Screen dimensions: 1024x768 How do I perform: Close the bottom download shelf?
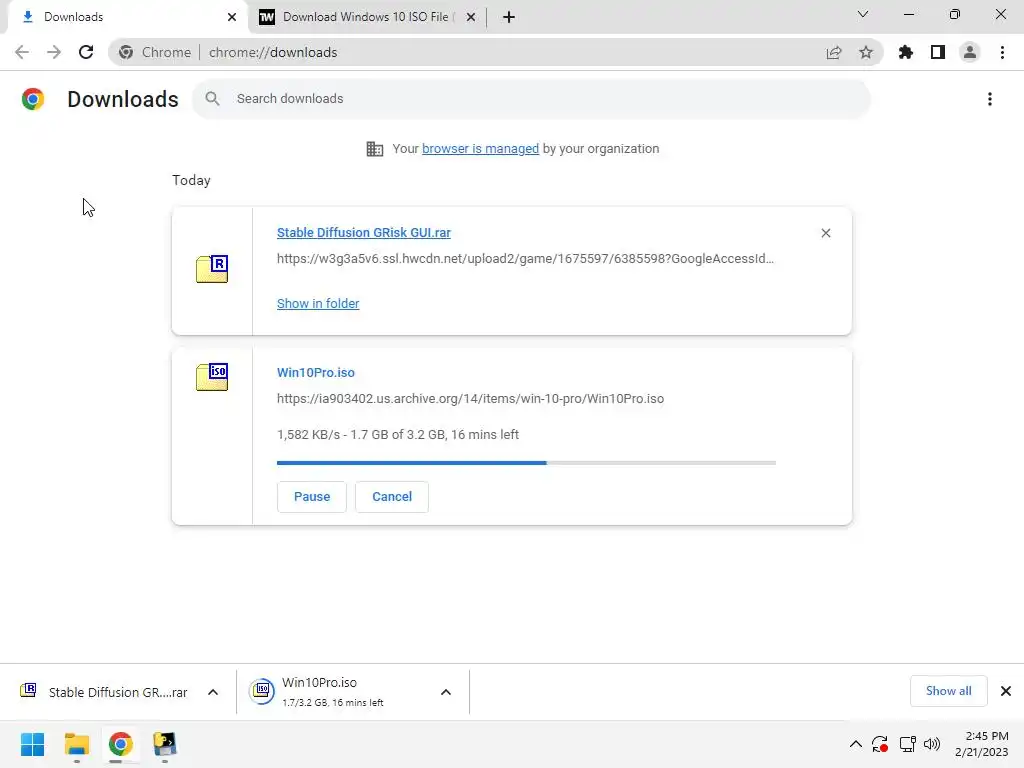(1006, 691)
